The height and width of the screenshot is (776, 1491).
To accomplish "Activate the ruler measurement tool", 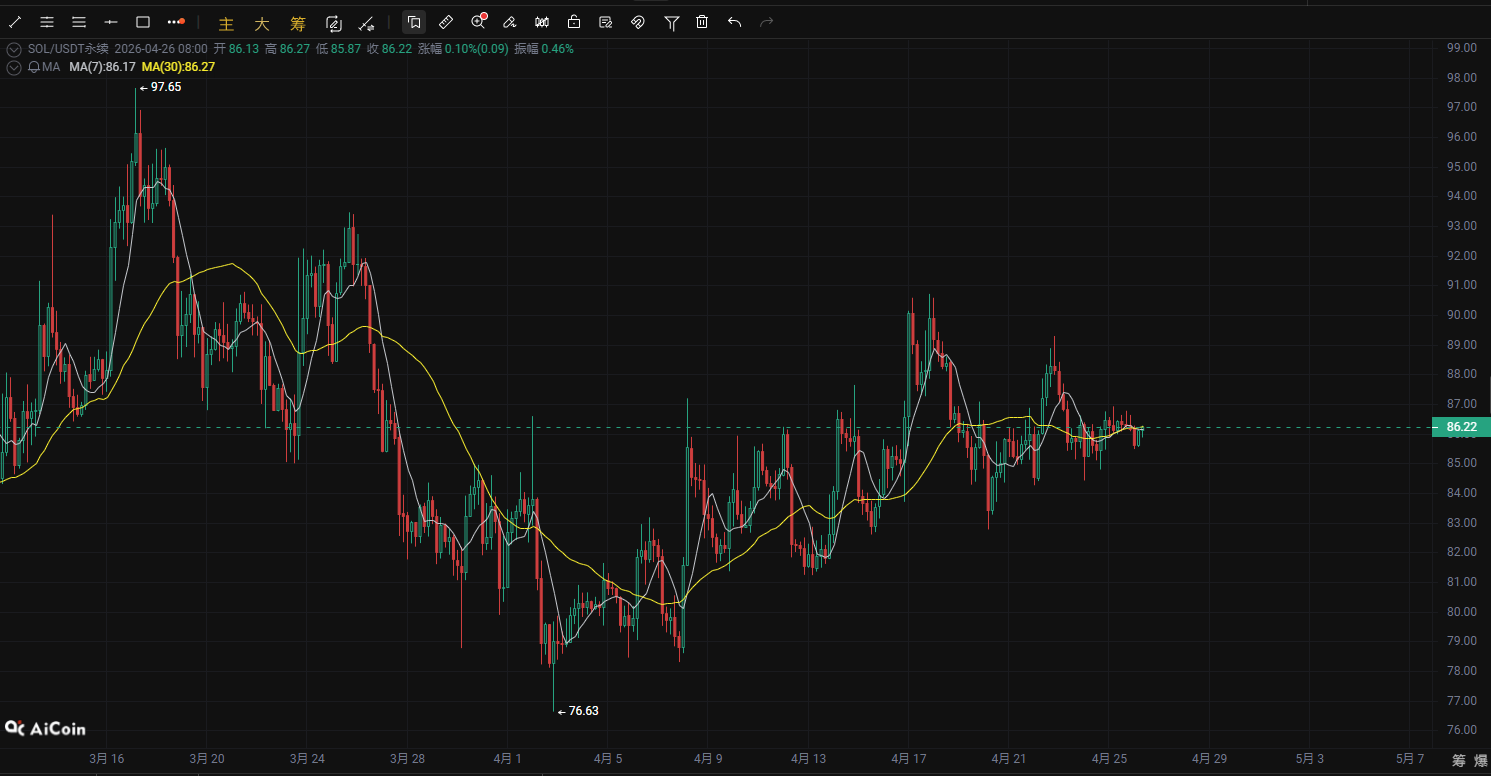I will [446, 22].
